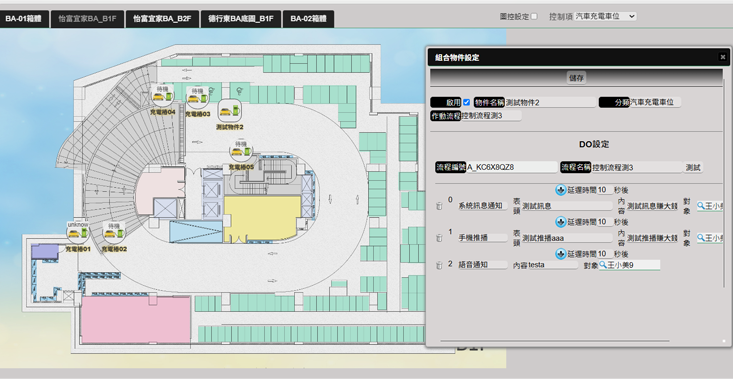733x379 pixels.
Task: Edit step 0 delay time value 10
Action: pyautogui.click(x=604, y=190)
